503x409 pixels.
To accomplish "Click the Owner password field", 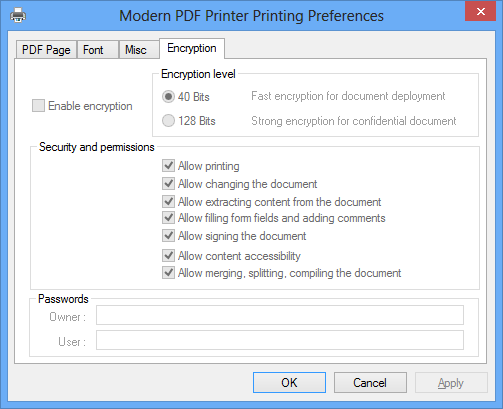I will click(x=280, y=315).
